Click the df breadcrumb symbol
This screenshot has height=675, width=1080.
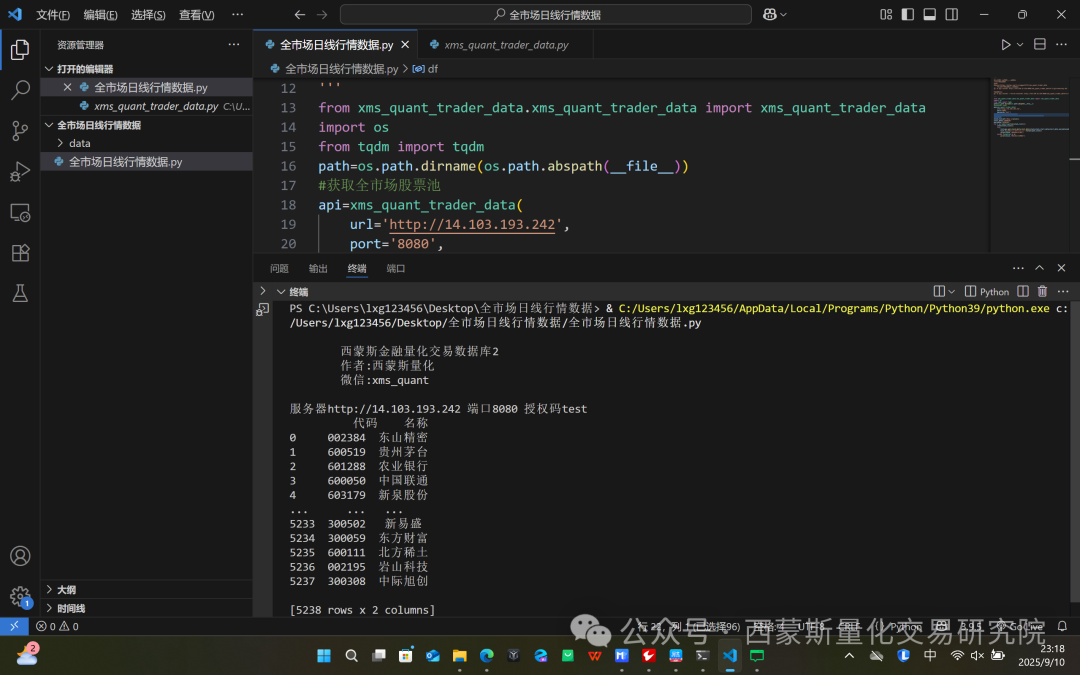click(425, 69)
